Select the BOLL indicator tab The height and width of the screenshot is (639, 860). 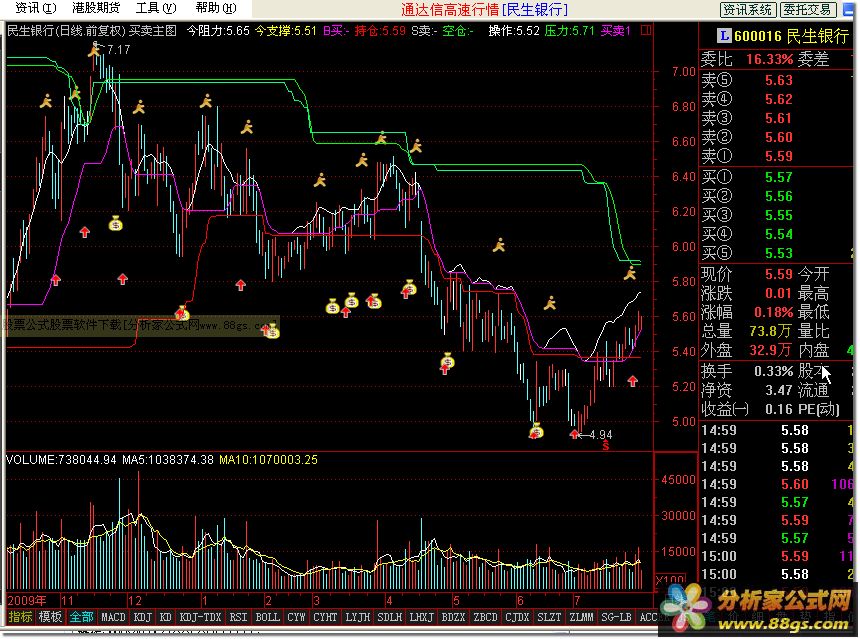click(x=268, y=618)
